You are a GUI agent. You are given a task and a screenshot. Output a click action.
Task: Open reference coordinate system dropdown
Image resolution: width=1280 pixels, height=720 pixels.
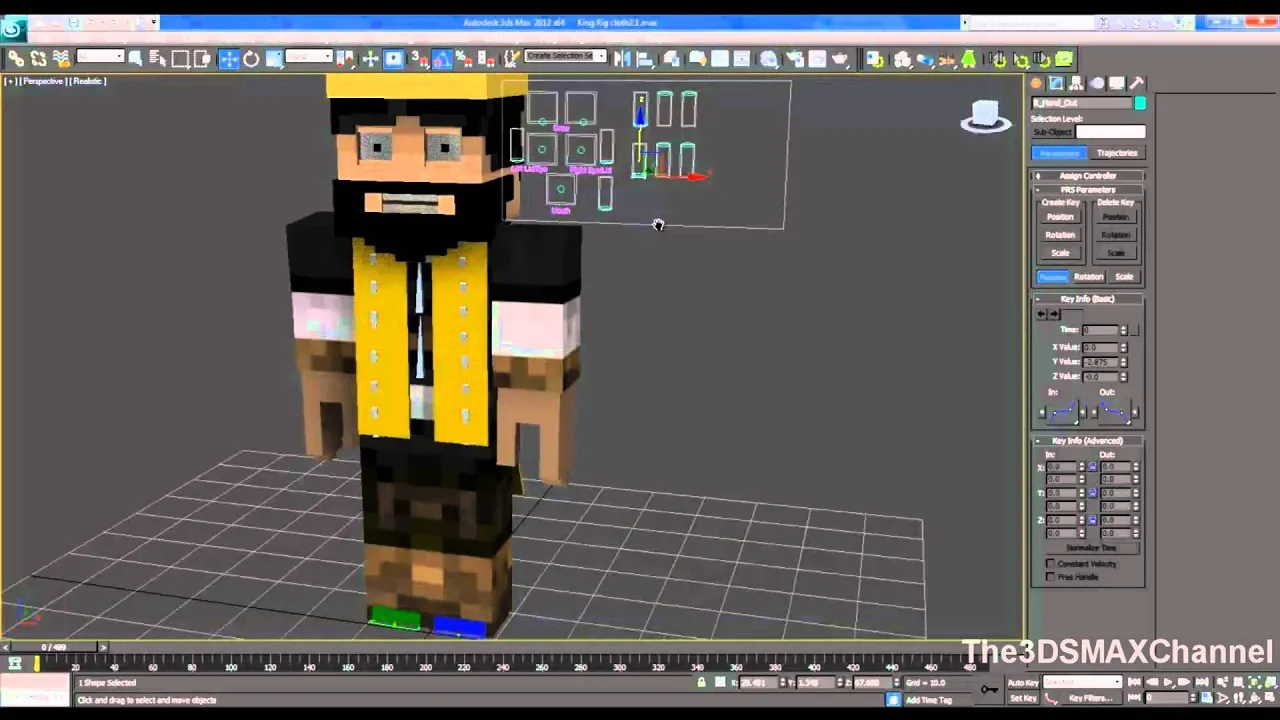tap(308, 56)
